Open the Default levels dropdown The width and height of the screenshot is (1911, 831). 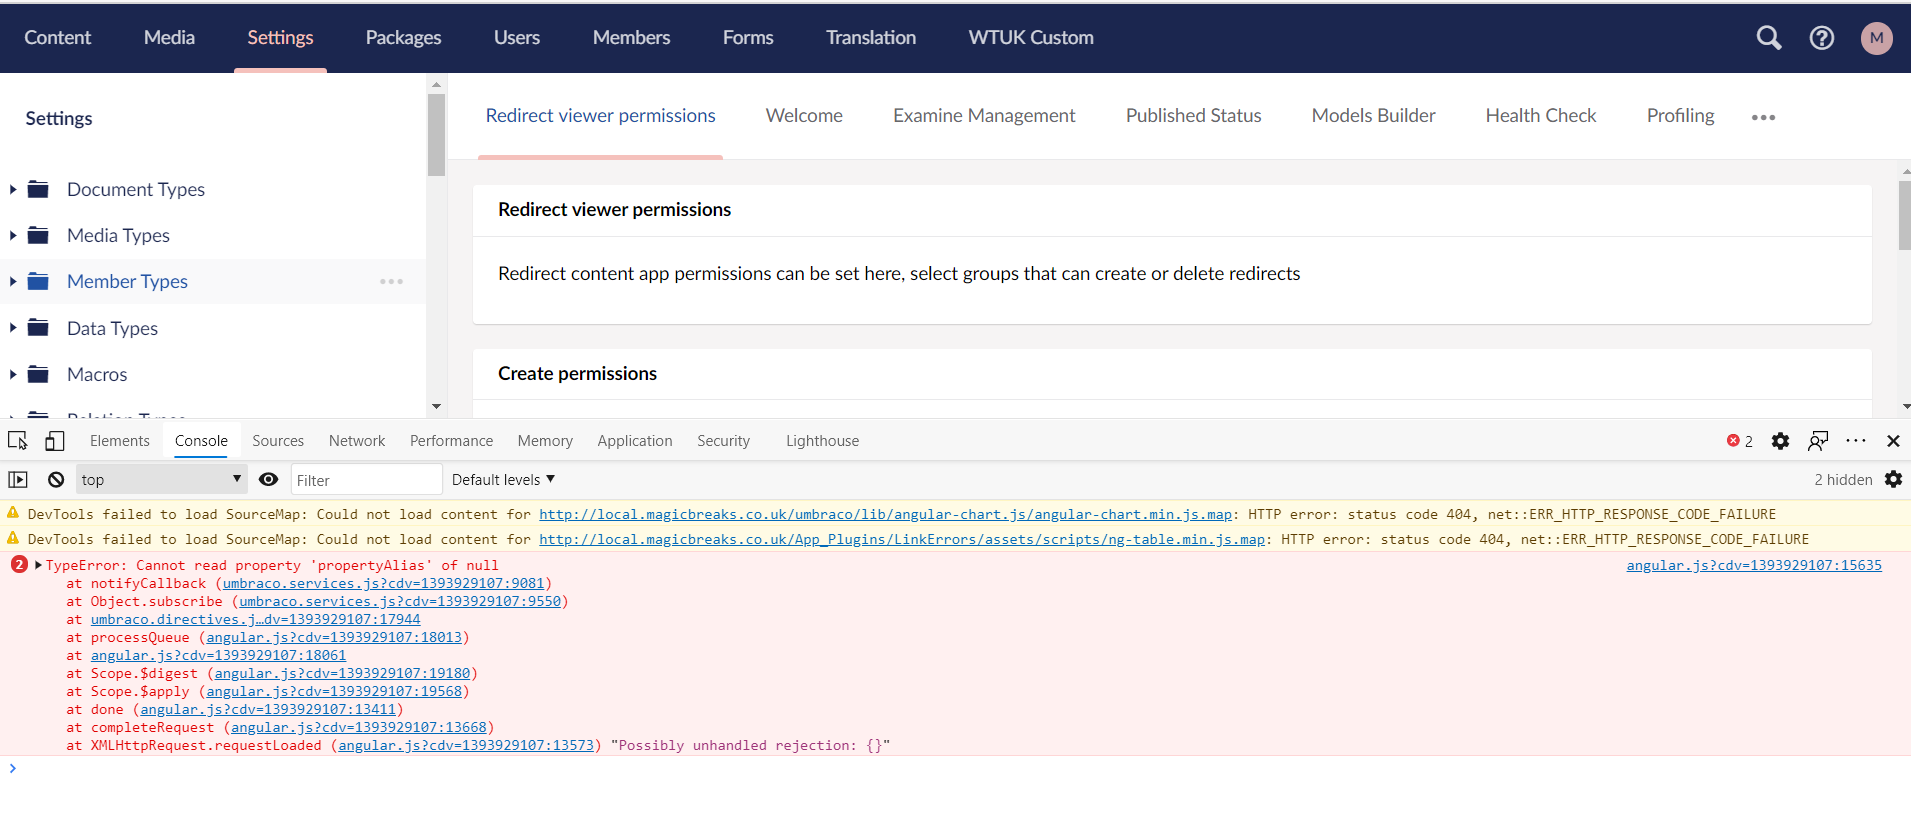(x=502, y=480)
